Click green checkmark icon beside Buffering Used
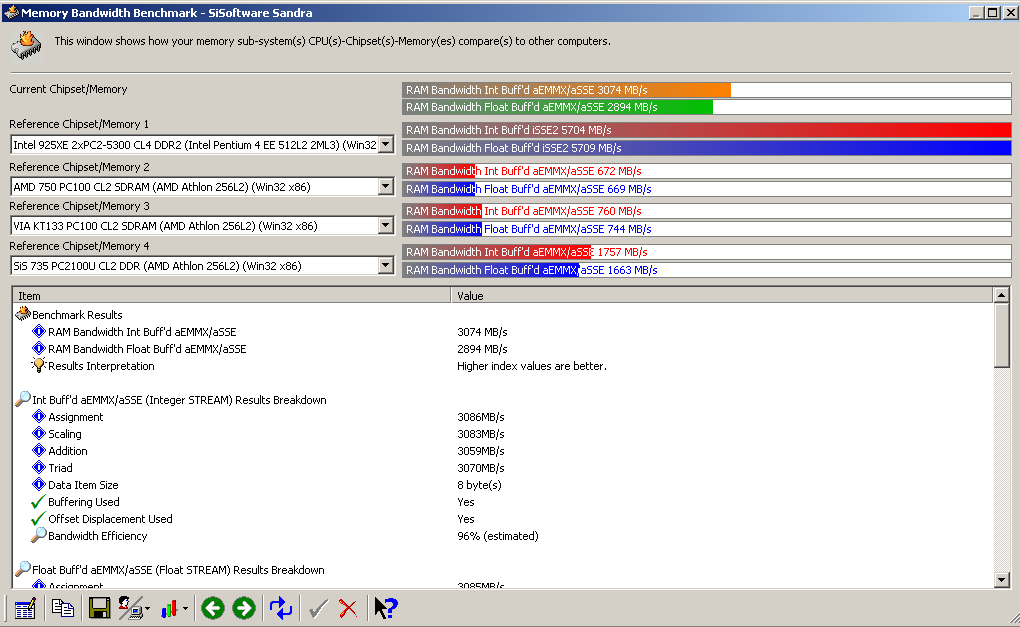 click(x=38, y=501)
